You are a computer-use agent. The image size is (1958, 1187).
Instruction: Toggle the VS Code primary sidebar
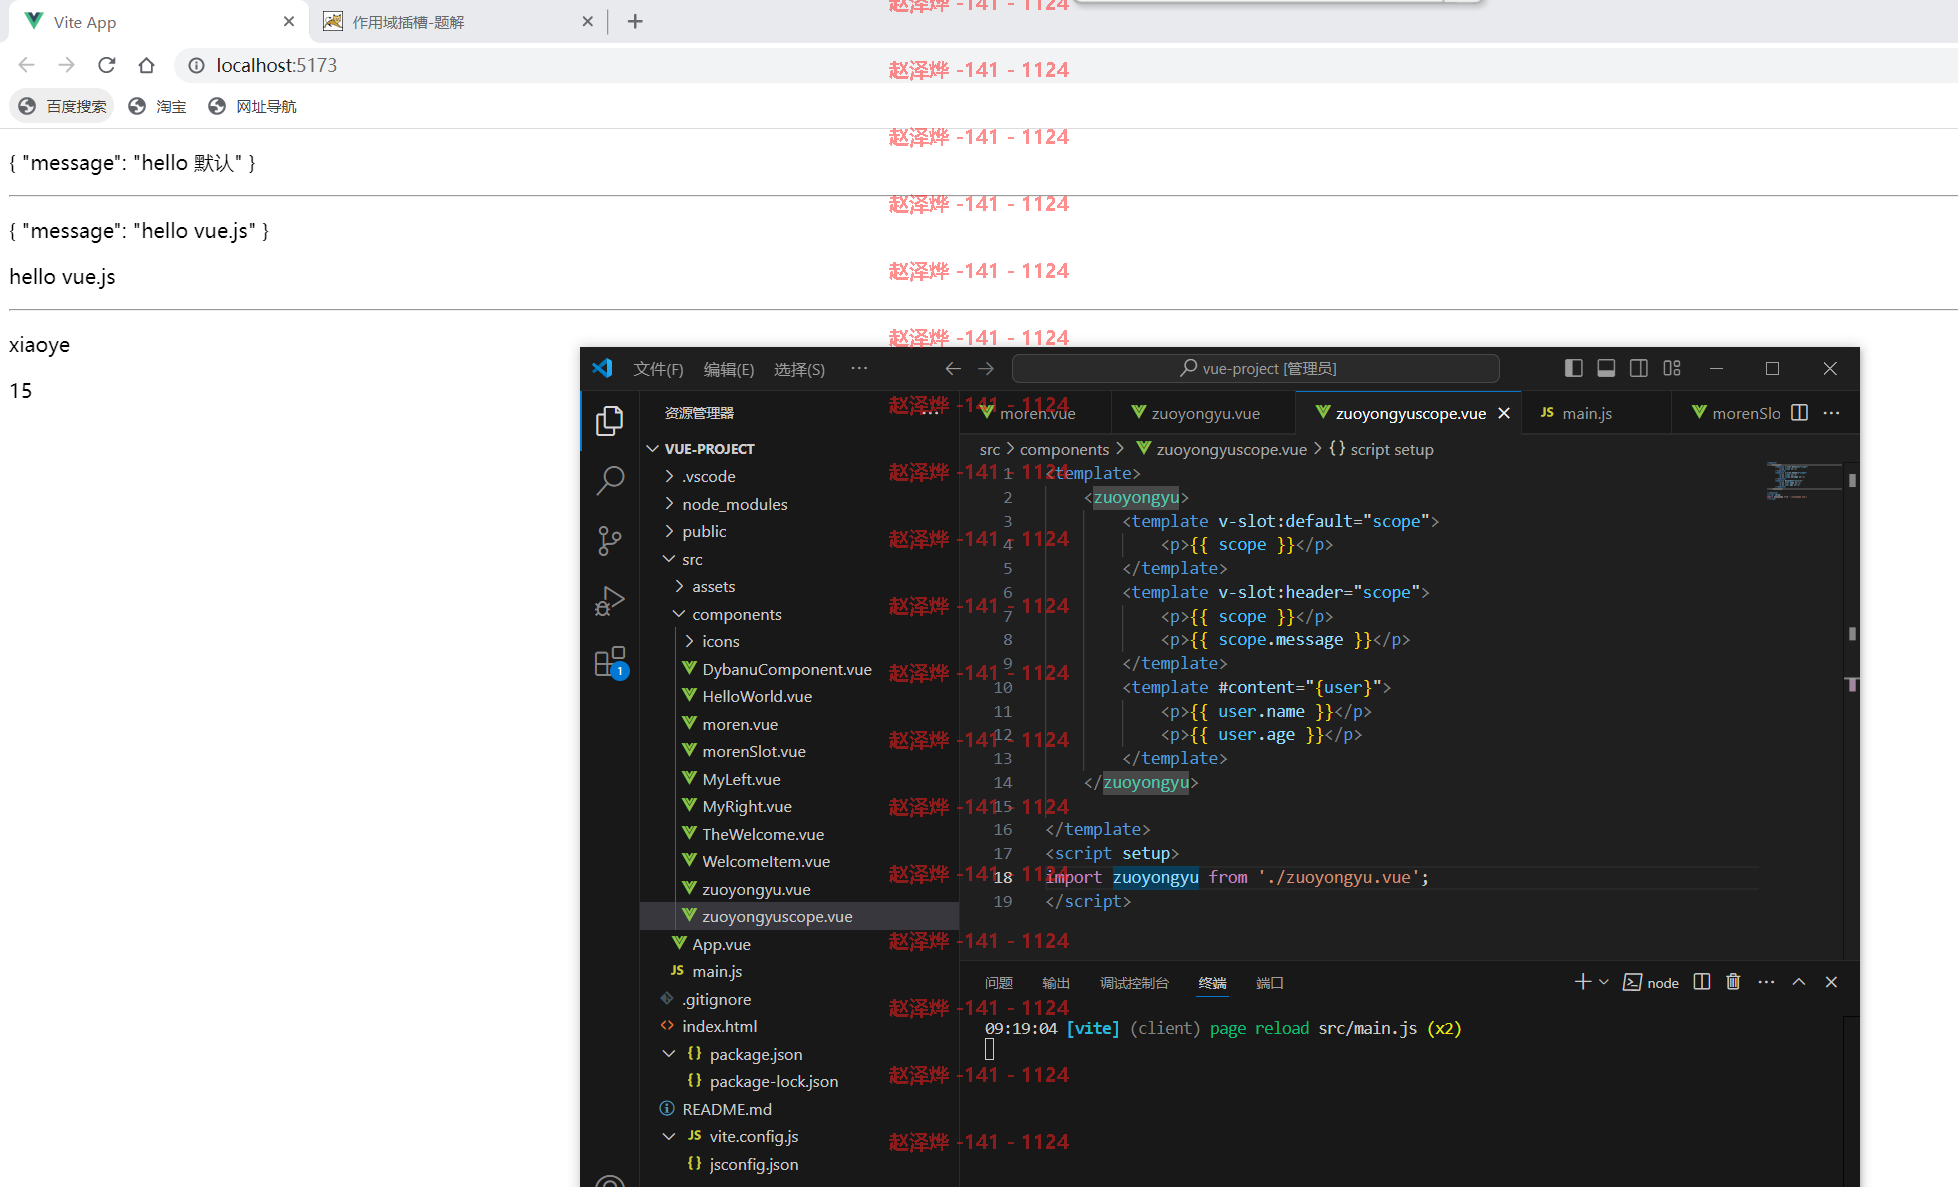(x=1573, y=368)
